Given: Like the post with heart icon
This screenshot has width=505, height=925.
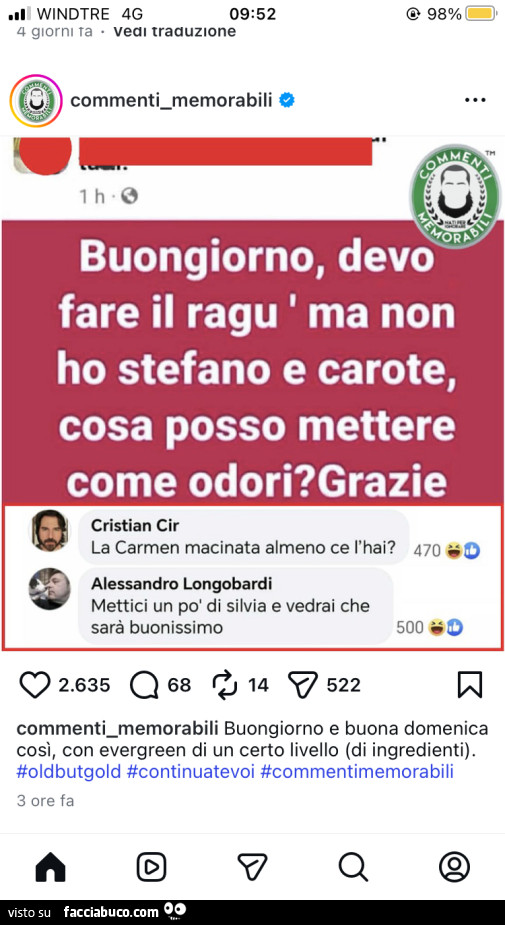Looking at the screenshot, I should click(x=36, y=685).
